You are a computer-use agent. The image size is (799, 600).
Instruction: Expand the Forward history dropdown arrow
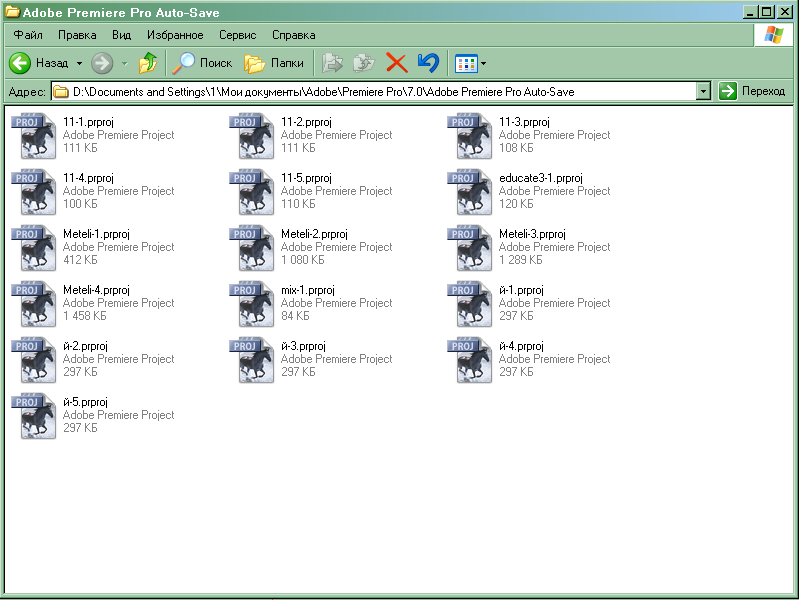[125, 64]
